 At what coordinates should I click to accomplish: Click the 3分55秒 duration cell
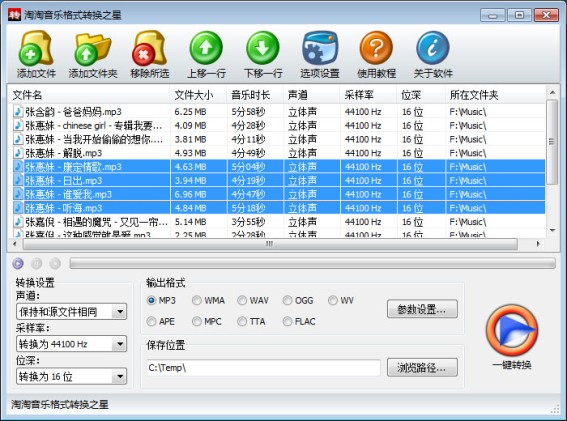(248, 222)
